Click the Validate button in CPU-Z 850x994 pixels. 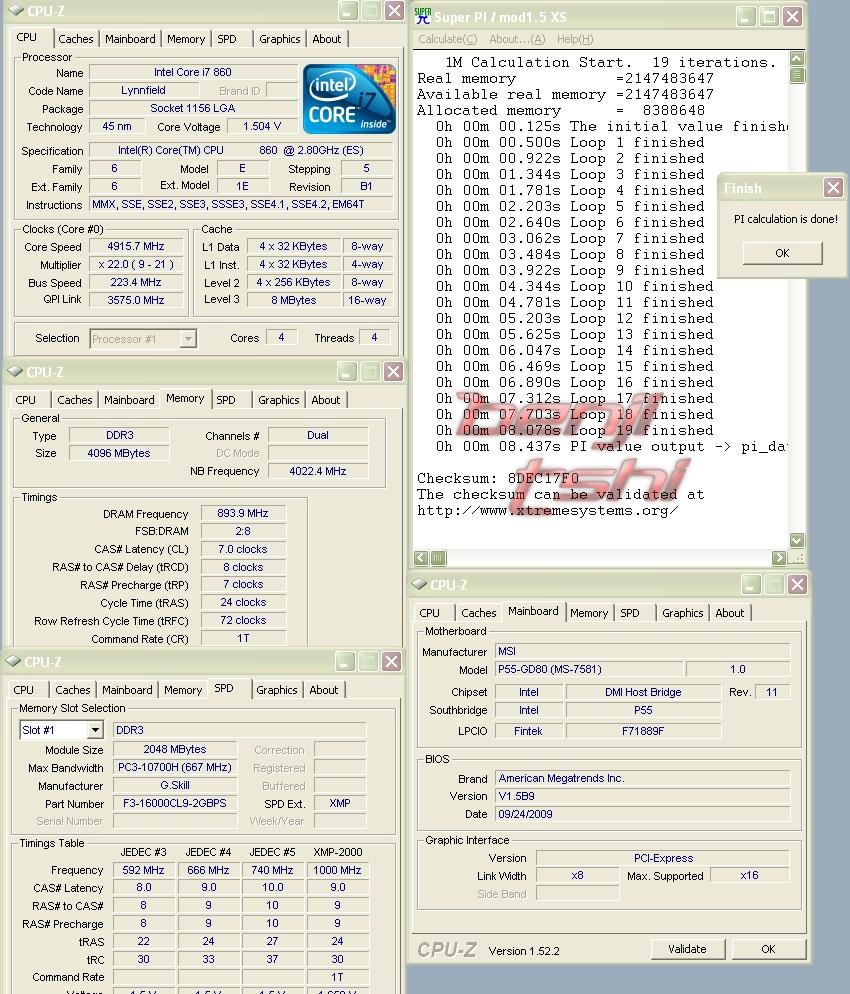pos(687,949)
